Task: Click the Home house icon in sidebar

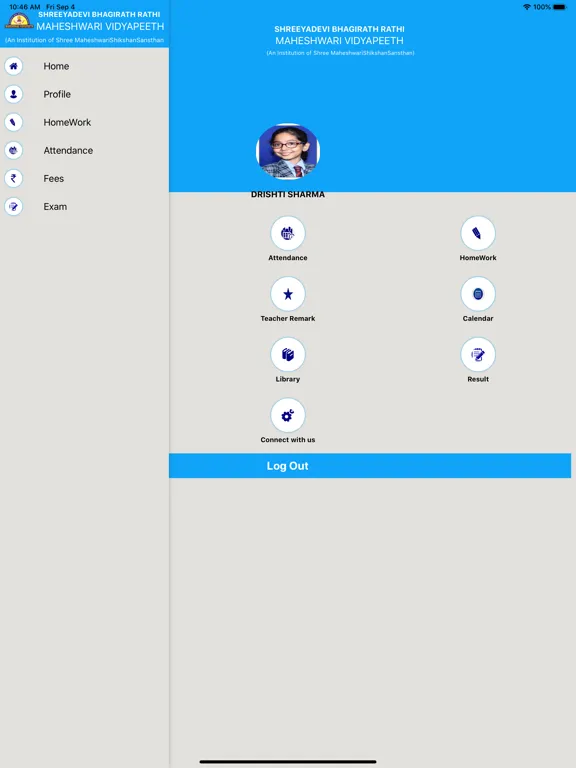Action: tap(14, 66)
